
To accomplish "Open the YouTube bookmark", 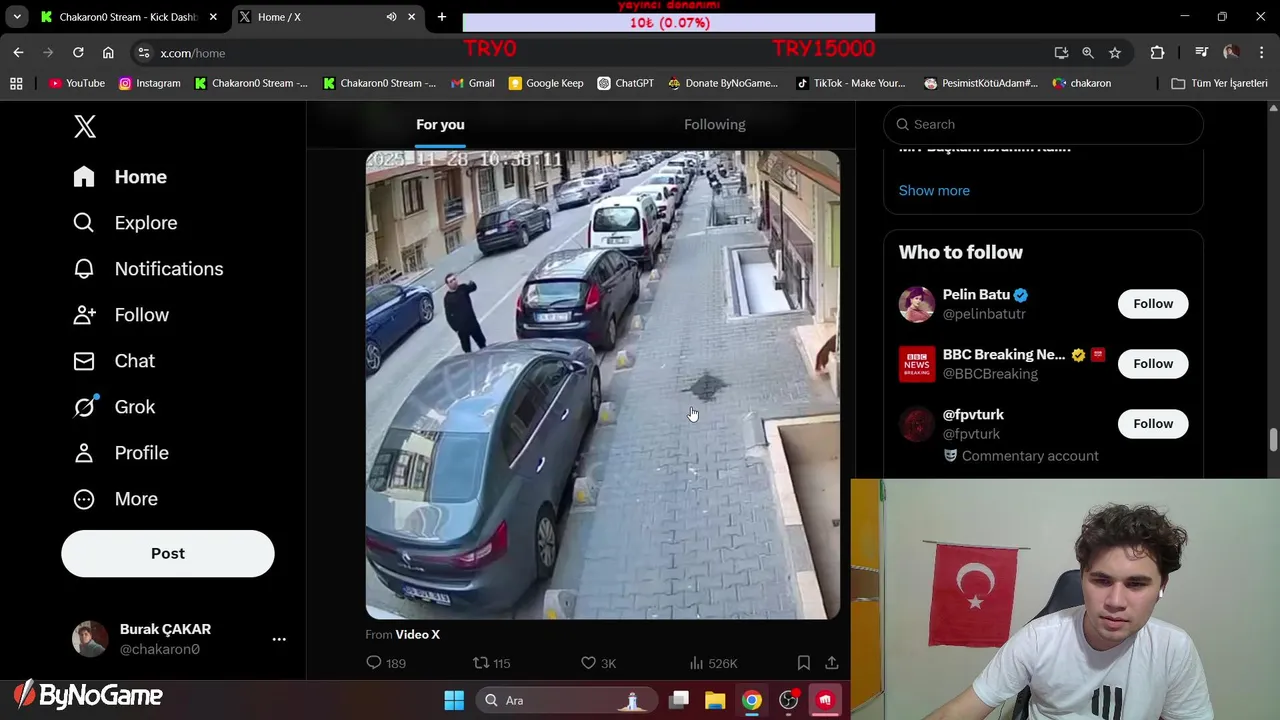I will pos(77,83).
